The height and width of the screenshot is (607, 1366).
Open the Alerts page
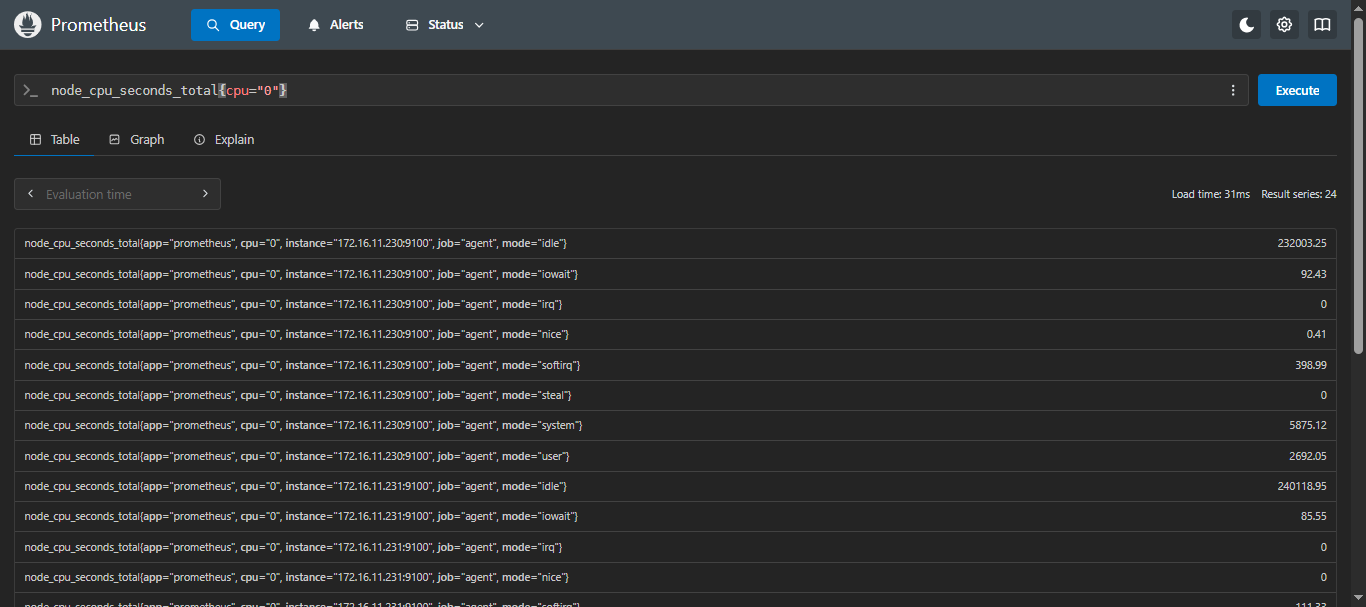tap(336, 25)
